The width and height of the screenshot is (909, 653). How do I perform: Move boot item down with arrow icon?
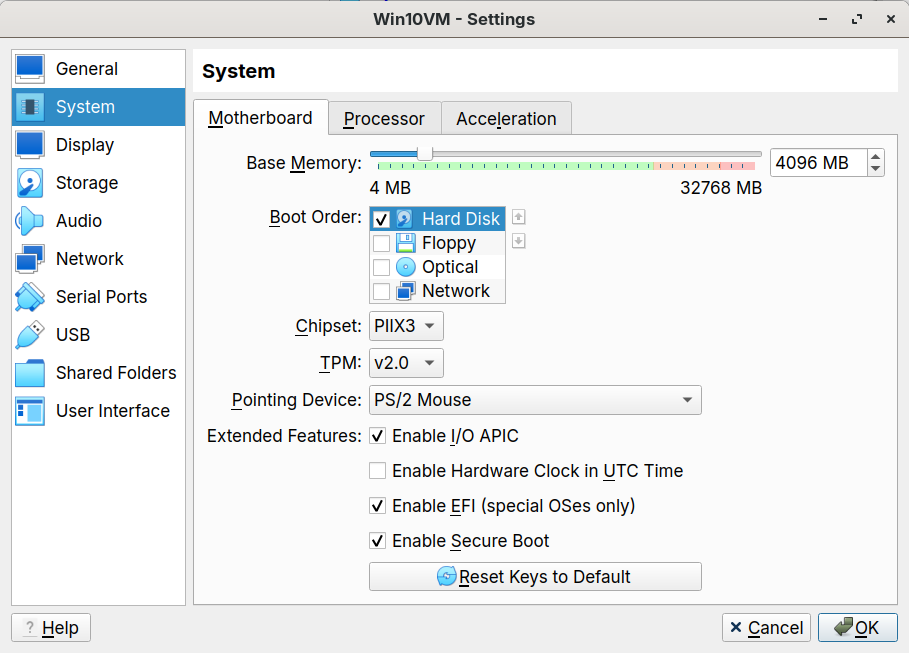coord(518,241)
